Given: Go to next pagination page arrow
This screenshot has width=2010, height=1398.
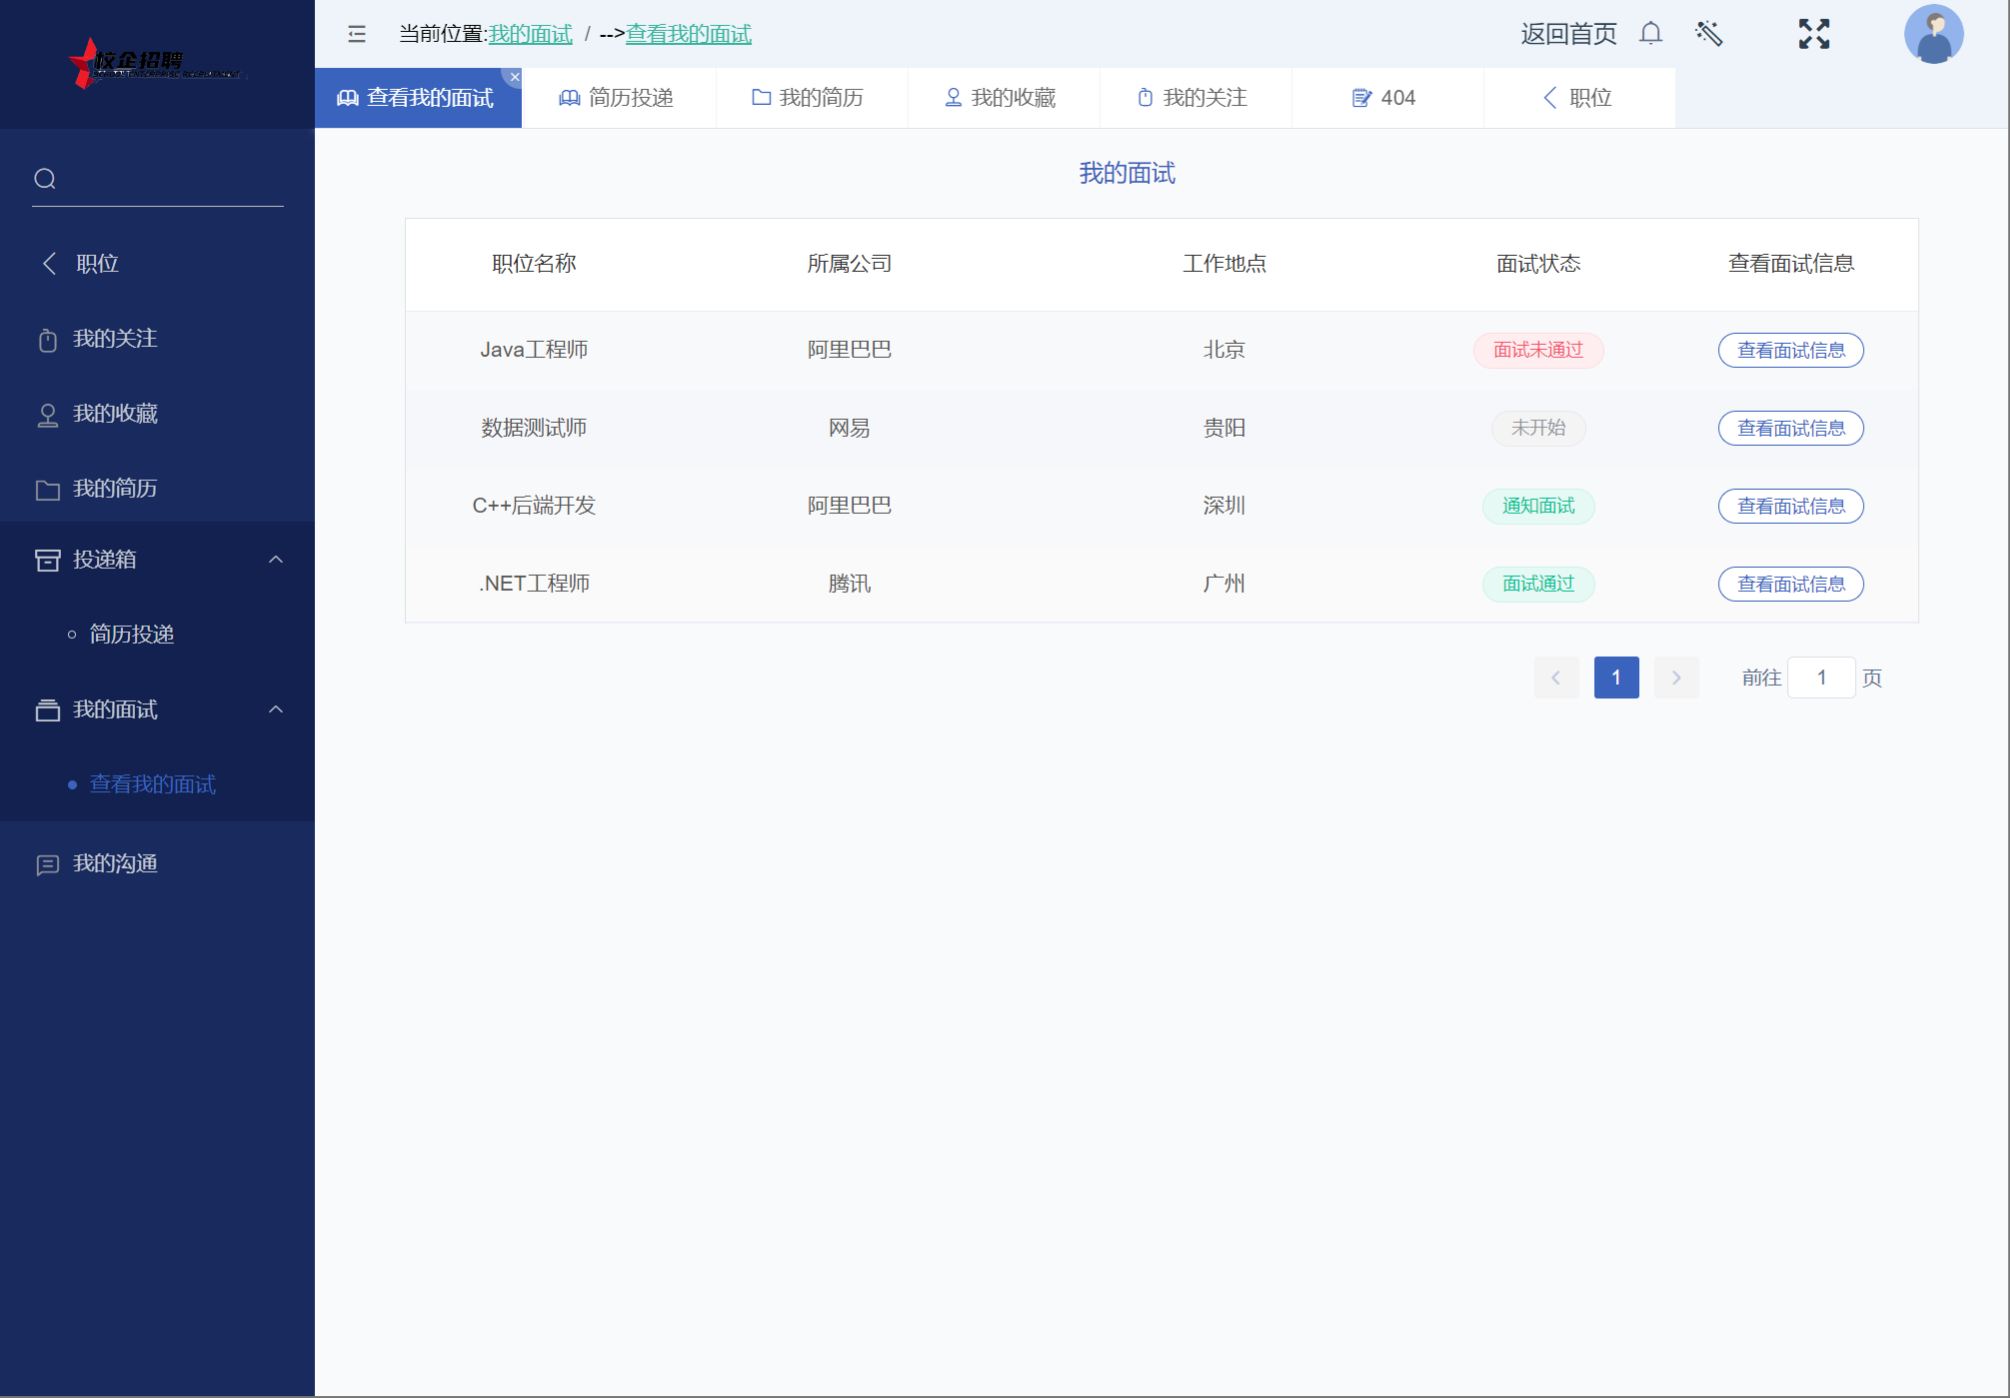Looking at the screenshot, I should pos(1676,678).
